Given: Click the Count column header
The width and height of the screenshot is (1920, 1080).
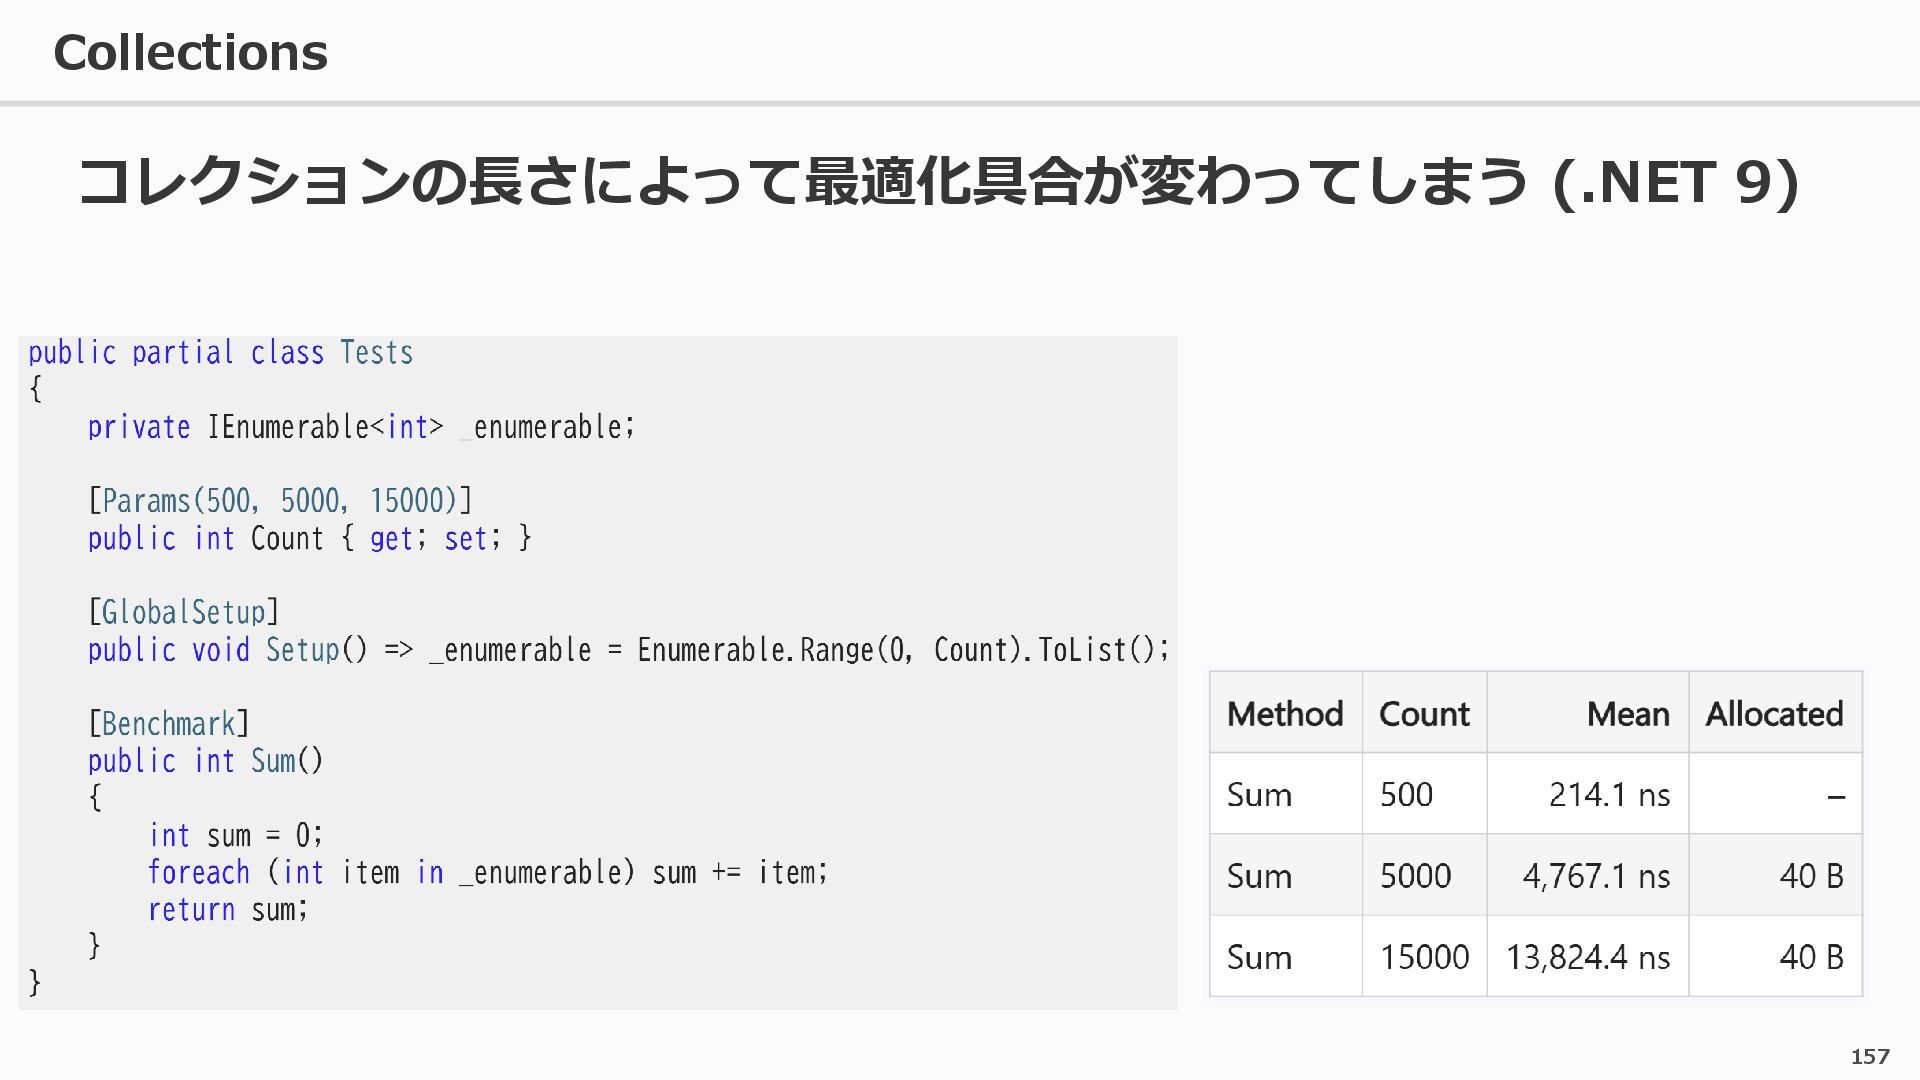Looking at the screenshot, I should [1423, 714].
